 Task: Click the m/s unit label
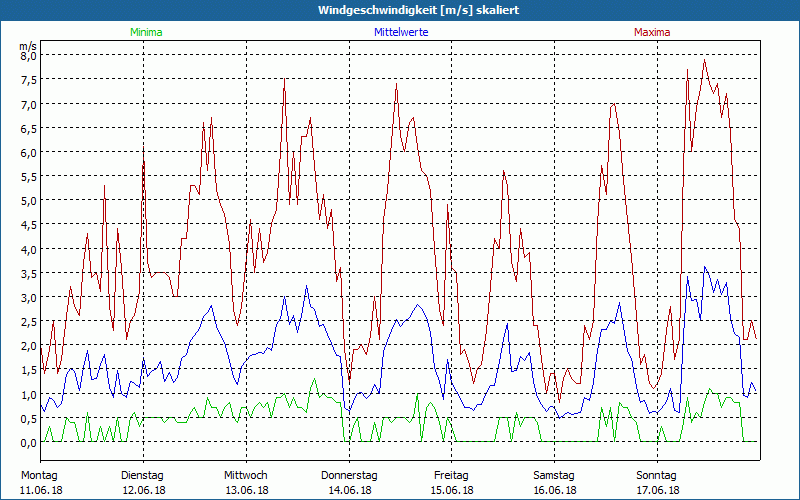[x=27, y=45]
